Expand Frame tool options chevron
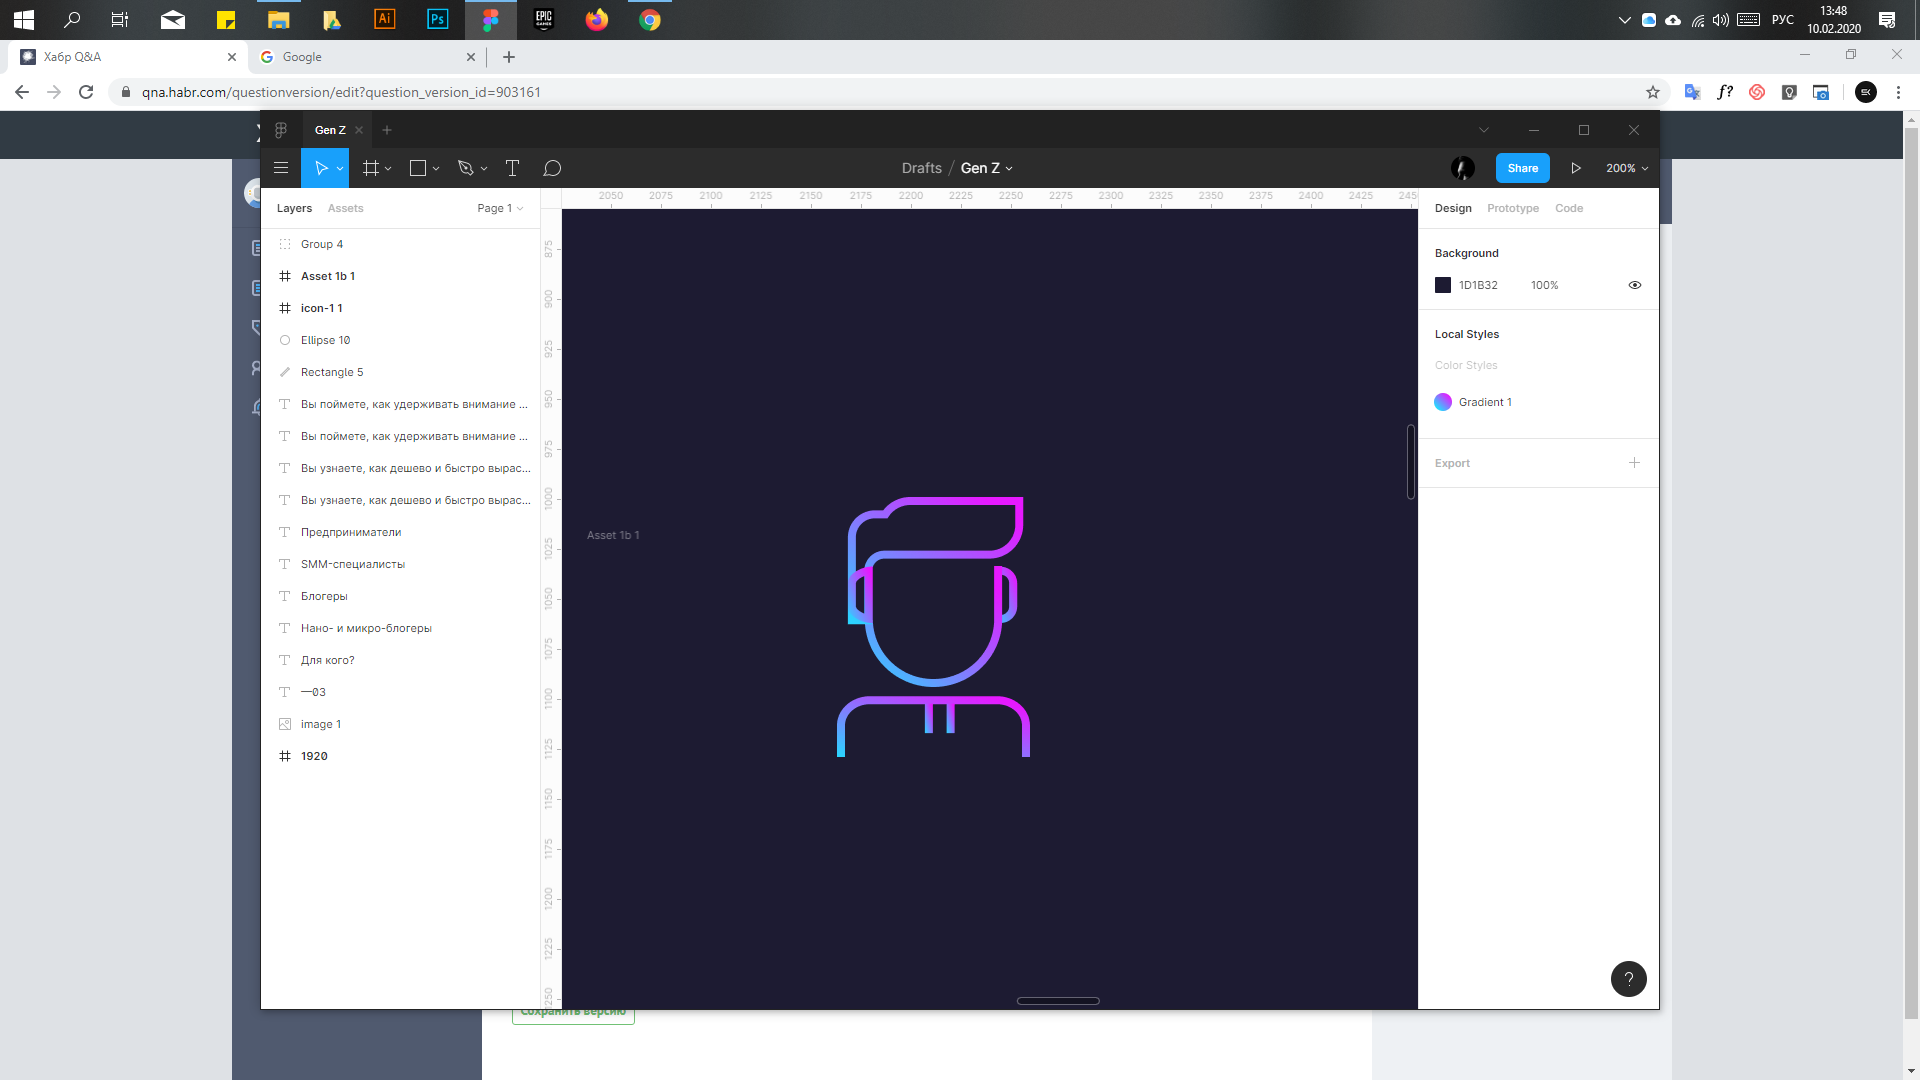 (x=388, y=169)
